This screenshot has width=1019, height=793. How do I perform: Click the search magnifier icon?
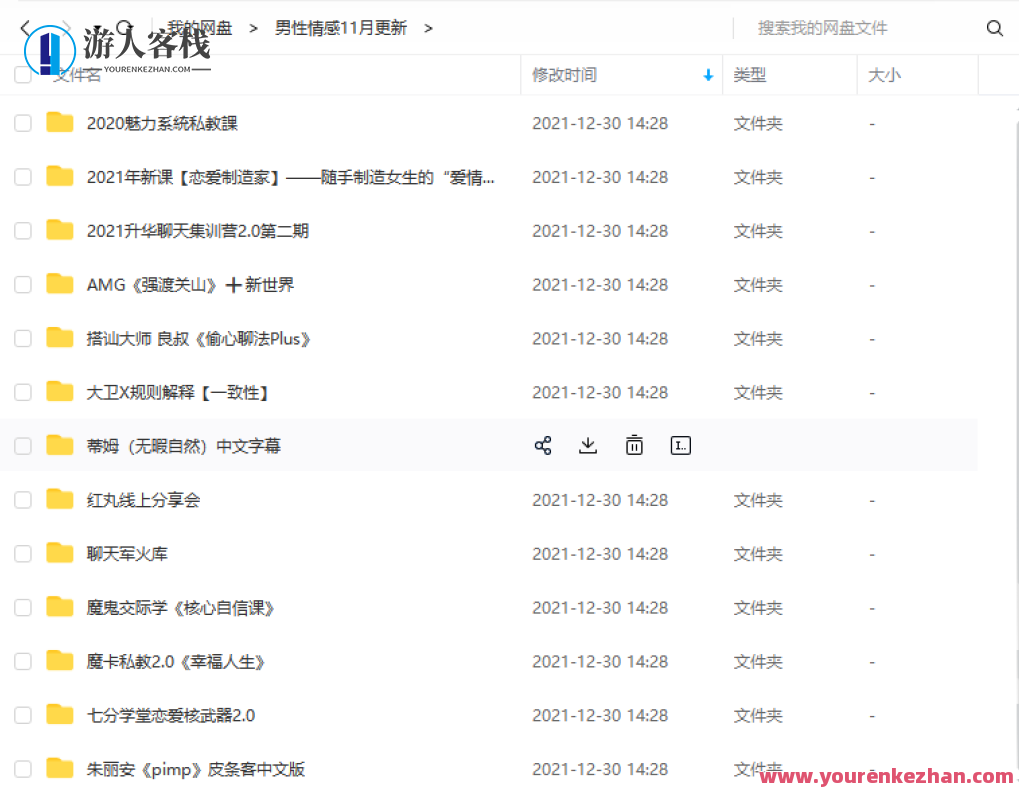994,28
